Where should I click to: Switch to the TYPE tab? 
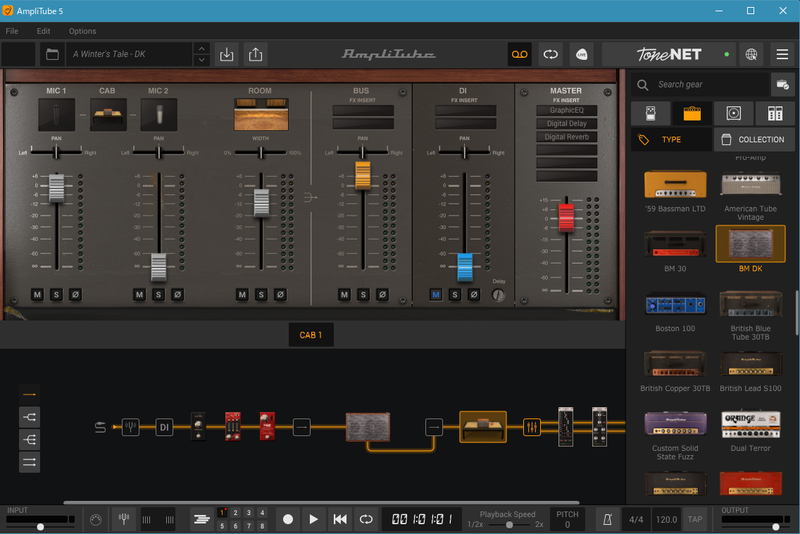point(671,139)
